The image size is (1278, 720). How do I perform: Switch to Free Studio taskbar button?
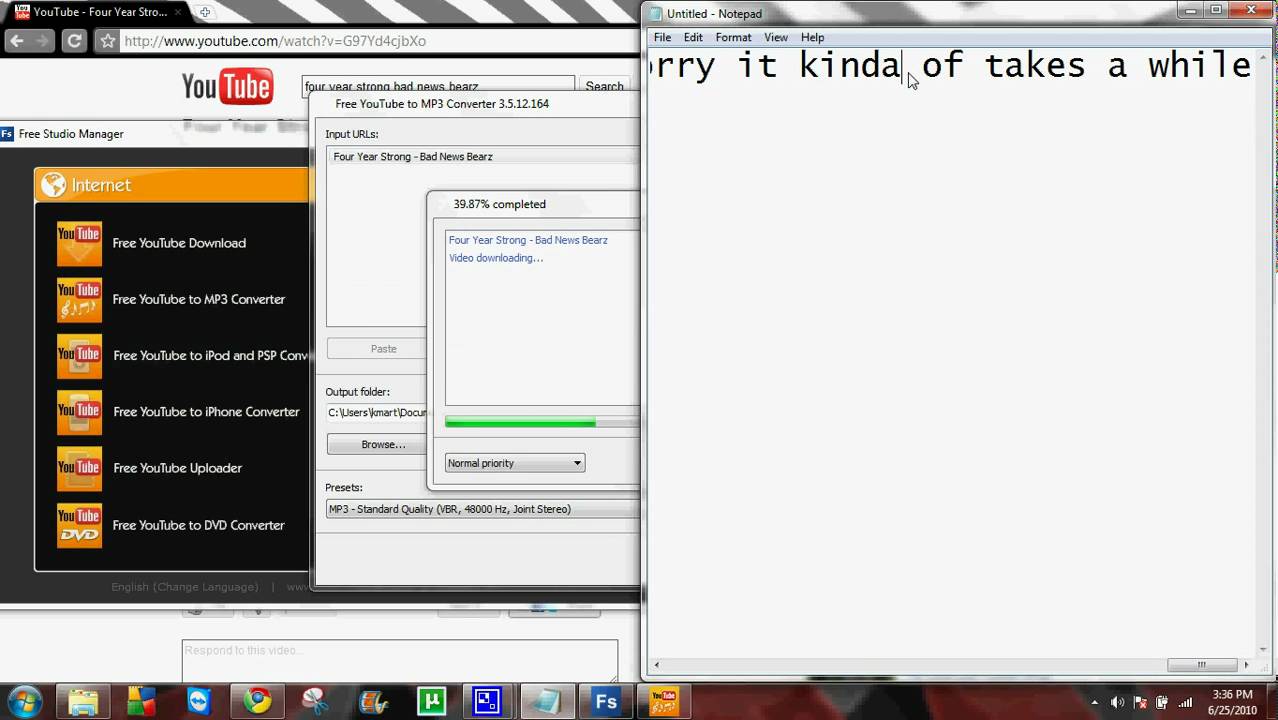(606, 700)
